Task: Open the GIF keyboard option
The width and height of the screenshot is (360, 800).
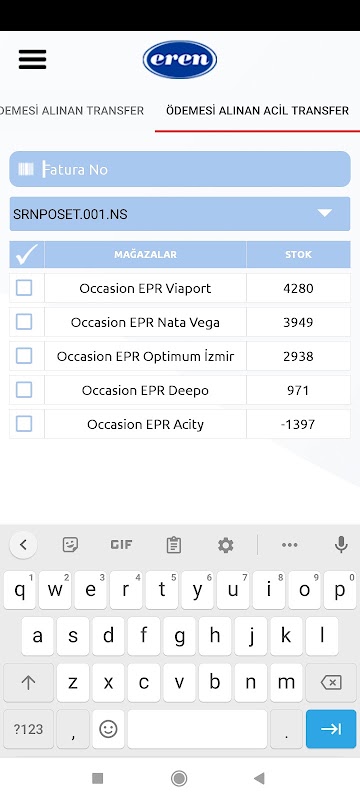Action: coord(121,545)
